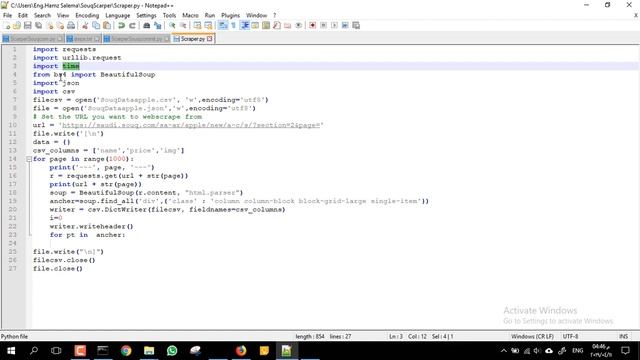Open the View menu
The image size is (640, 360).
[63, 15]
